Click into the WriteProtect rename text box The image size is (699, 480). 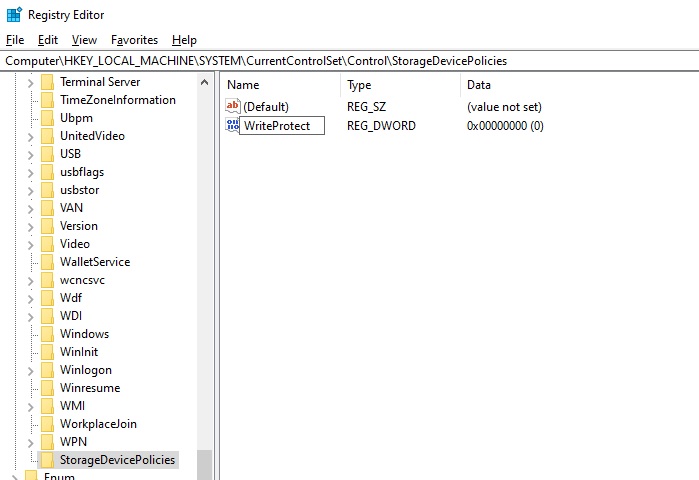click(x=282, y=126)
